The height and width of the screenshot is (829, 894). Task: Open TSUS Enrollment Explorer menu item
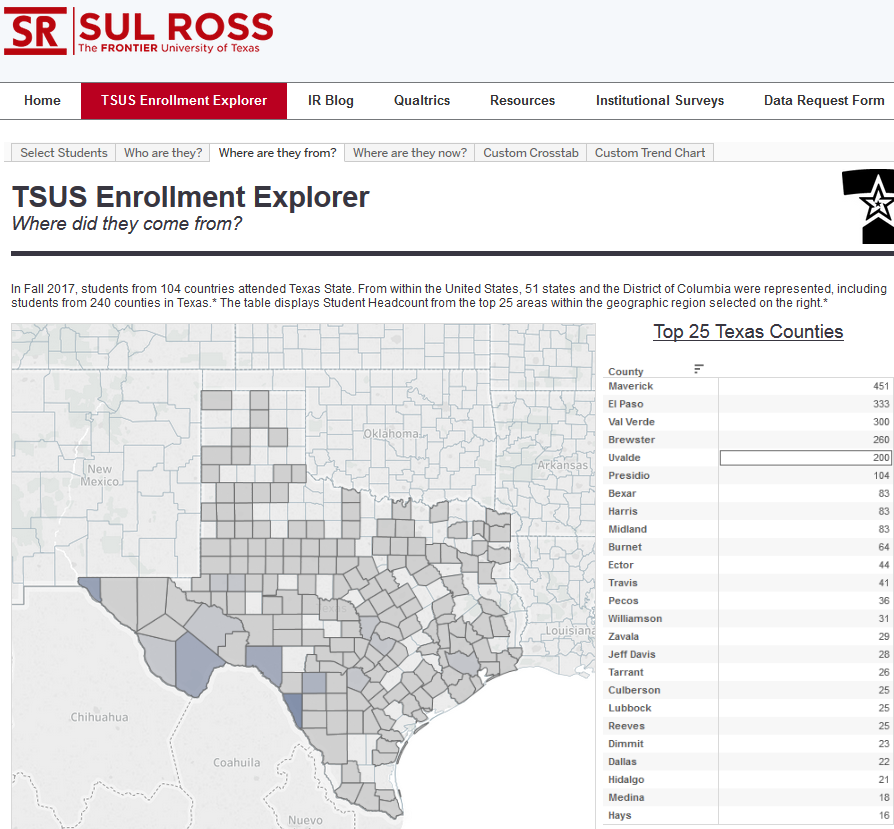tap(184, 100)
